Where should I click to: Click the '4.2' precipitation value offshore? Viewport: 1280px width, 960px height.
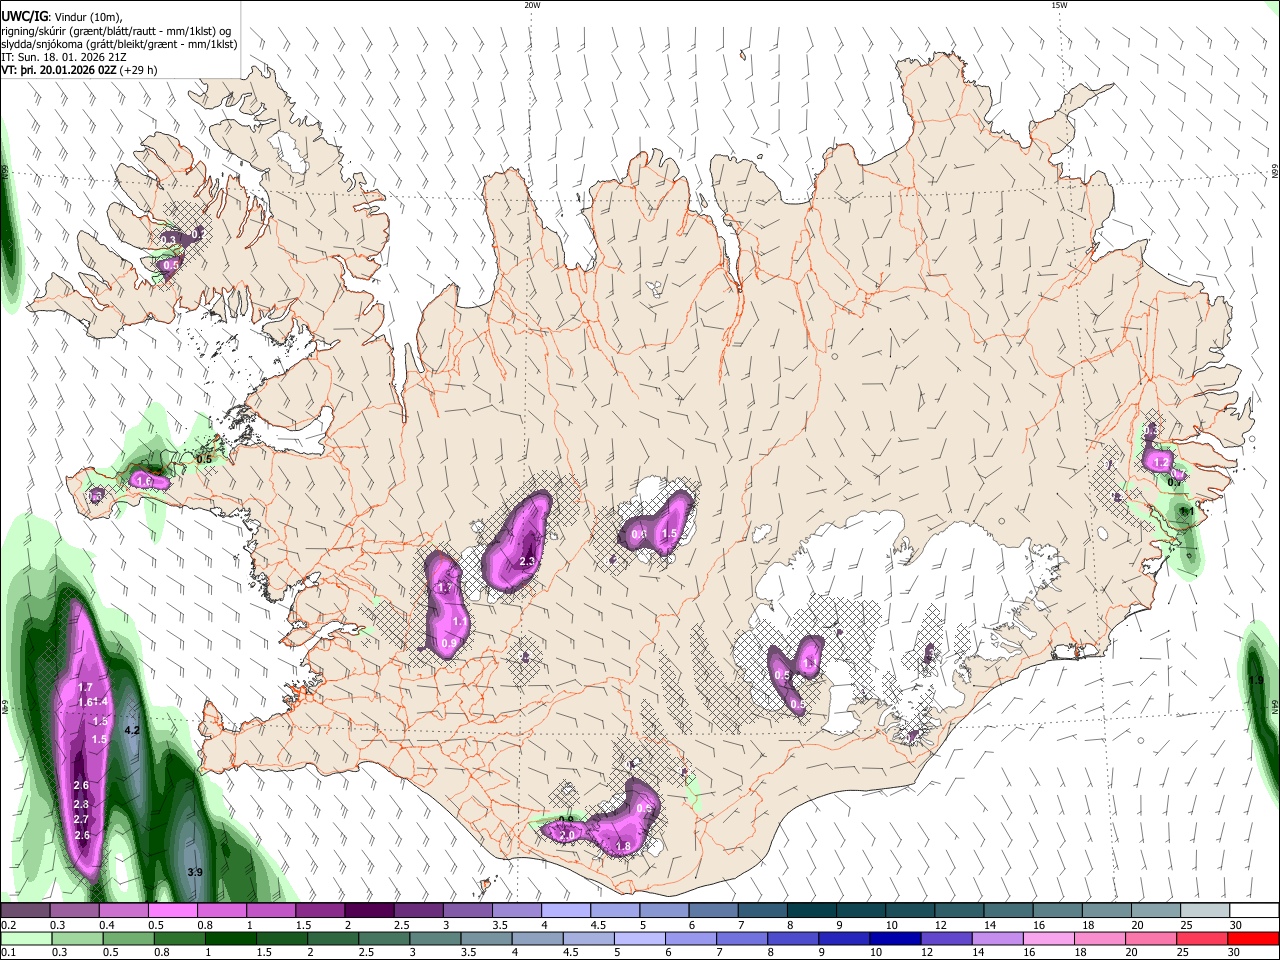(131, 731)
